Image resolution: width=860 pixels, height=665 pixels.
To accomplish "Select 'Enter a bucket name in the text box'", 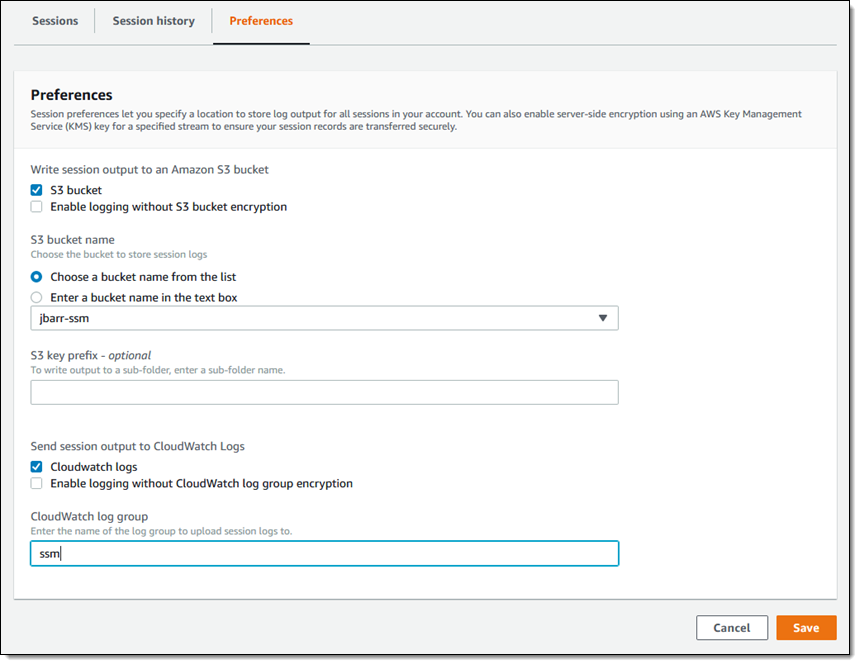I will pos(37,297).
